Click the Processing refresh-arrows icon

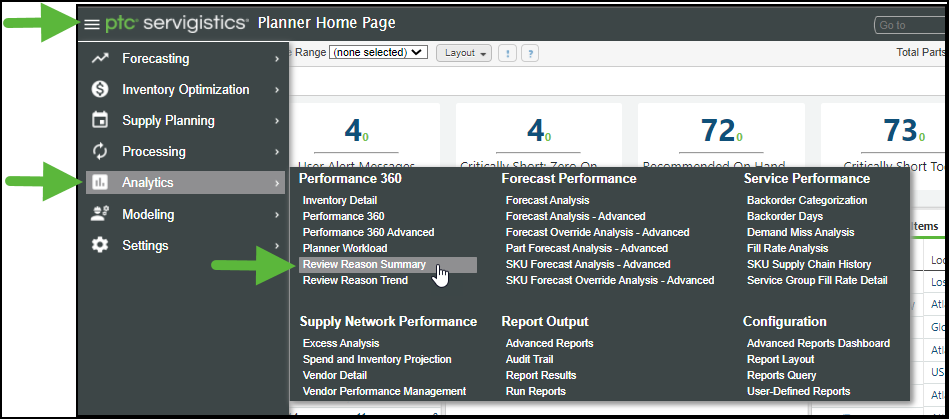tap(100, 151)
